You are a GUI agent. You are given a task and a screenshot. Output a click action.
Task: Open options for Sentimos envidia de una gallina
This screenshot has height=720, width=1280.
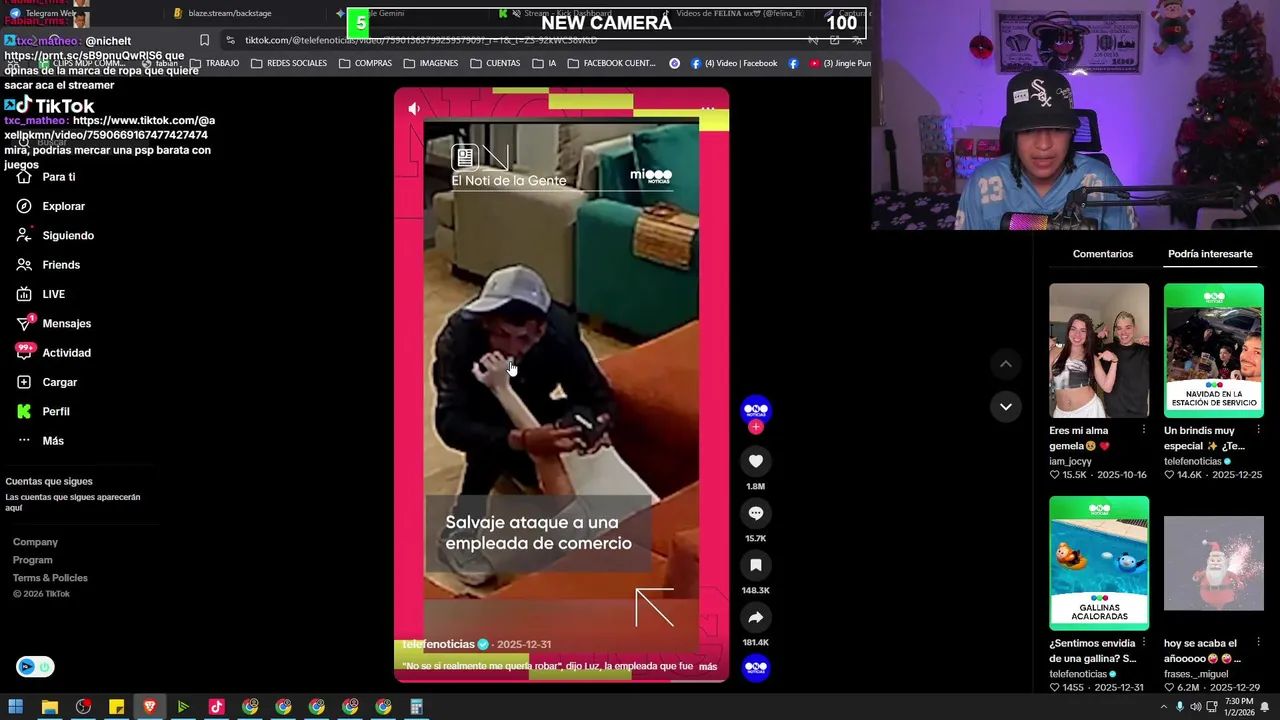(x=1144, y=643)
